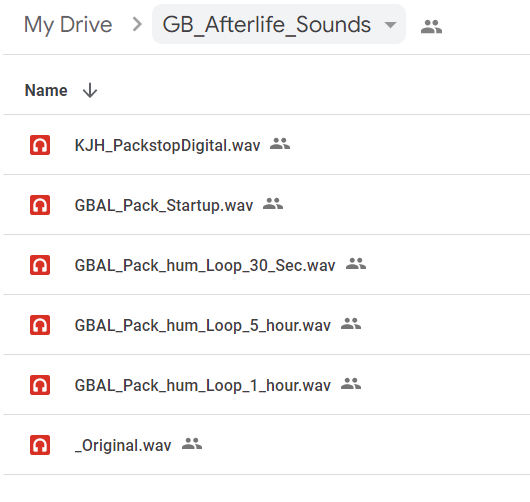This screenshot has width=530, height=502.
Task: Click the audio icon beside GBAL_Pack_hum_Loop_5_hour.wav
Action: pos(40,325)
